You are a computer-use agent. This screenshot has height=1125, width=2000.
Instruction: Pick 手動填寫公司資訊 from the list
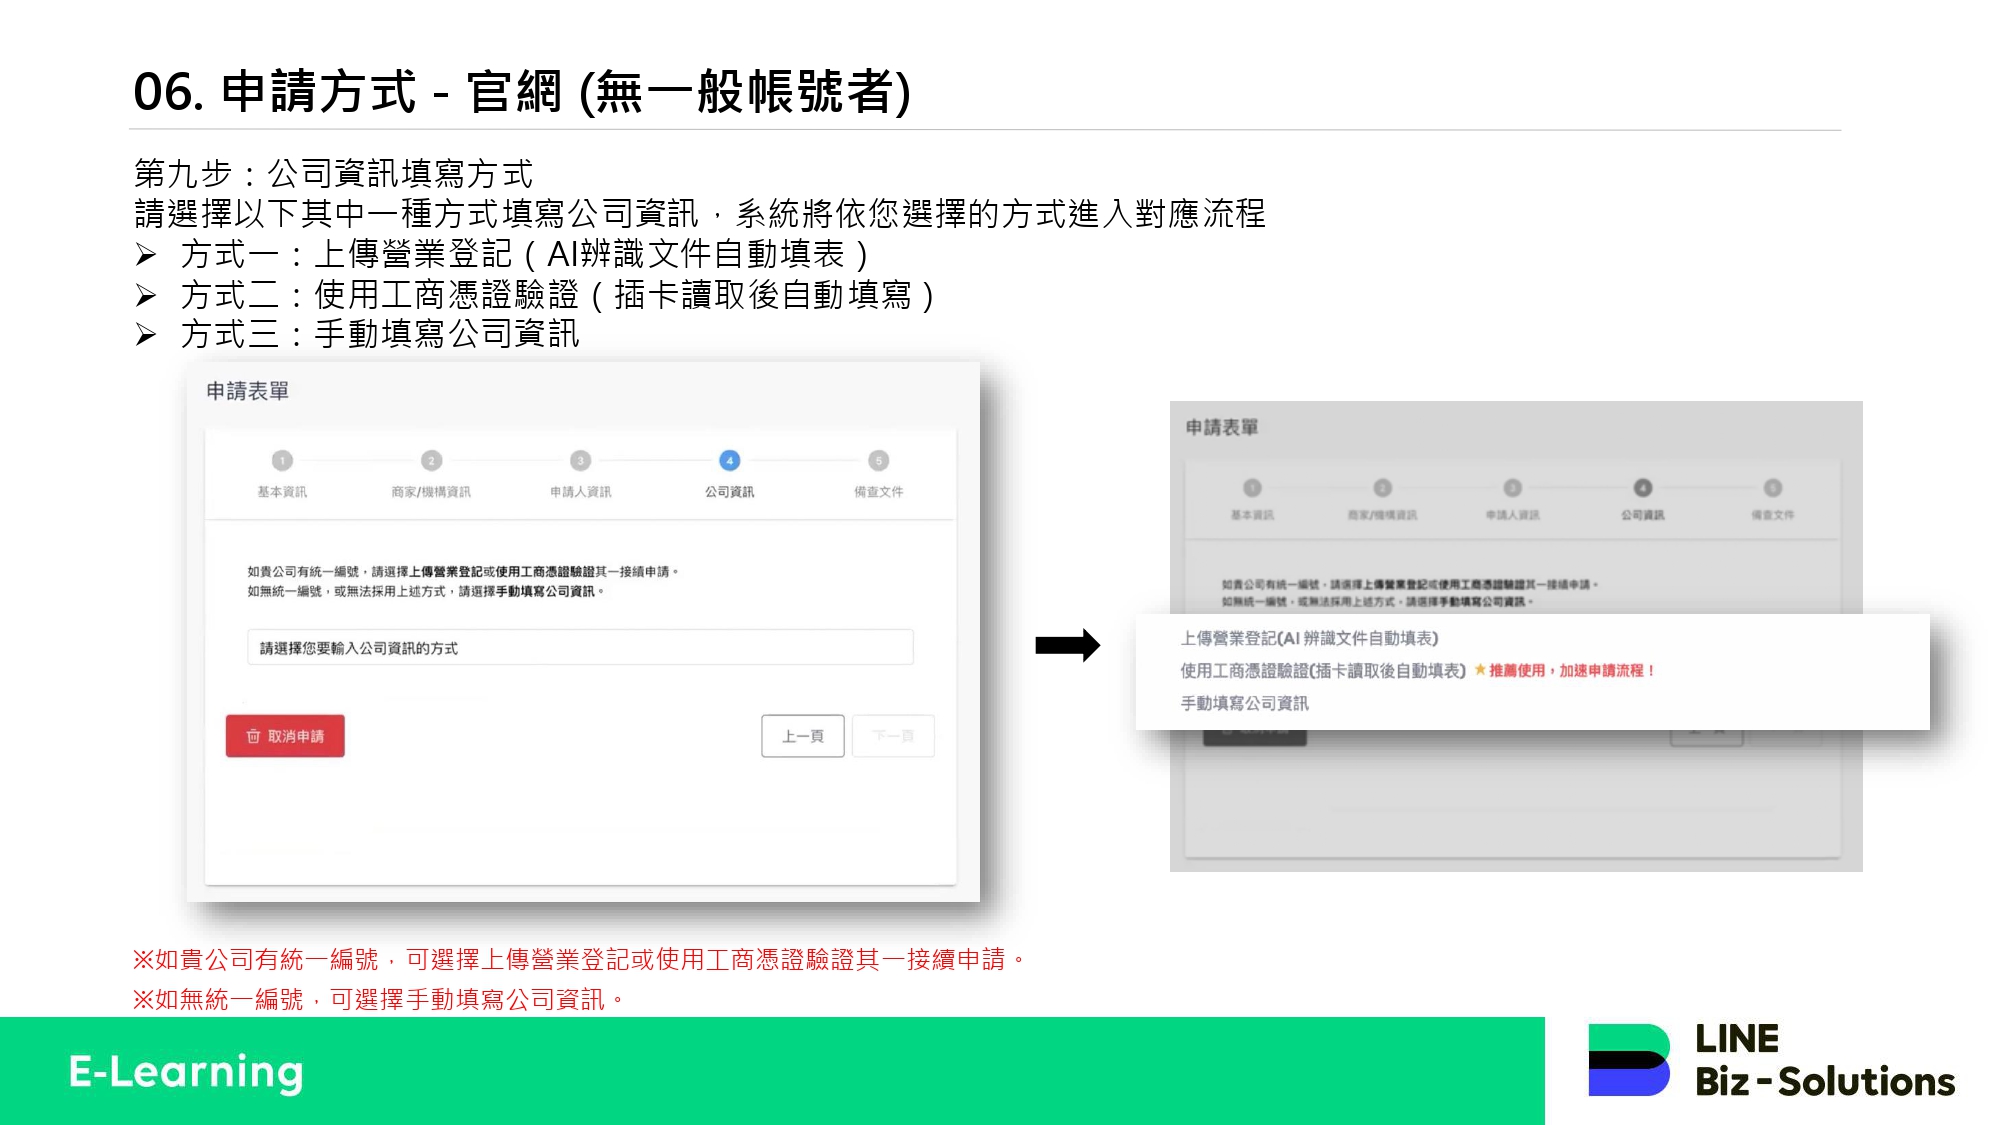coord(1244,704)
